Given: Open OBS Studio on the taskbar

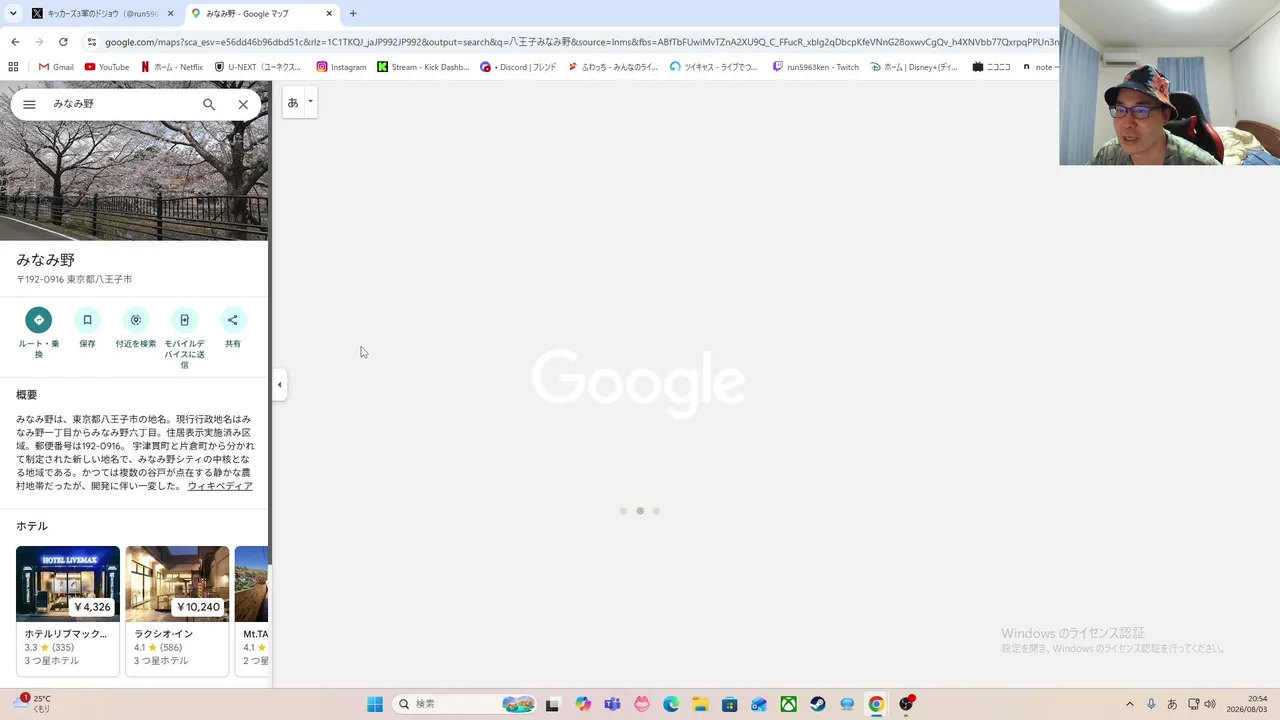Looking at the screenshot, I should [x=906, y=704].
